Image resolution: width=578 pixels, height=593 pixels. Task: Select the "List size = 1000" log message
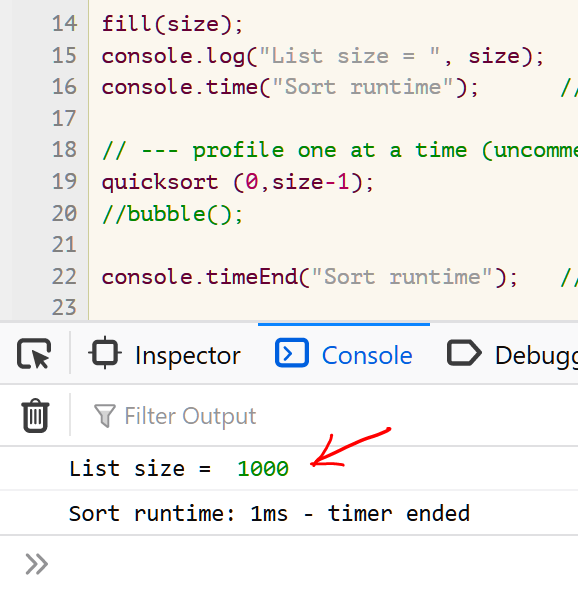[x=289, y=469]
